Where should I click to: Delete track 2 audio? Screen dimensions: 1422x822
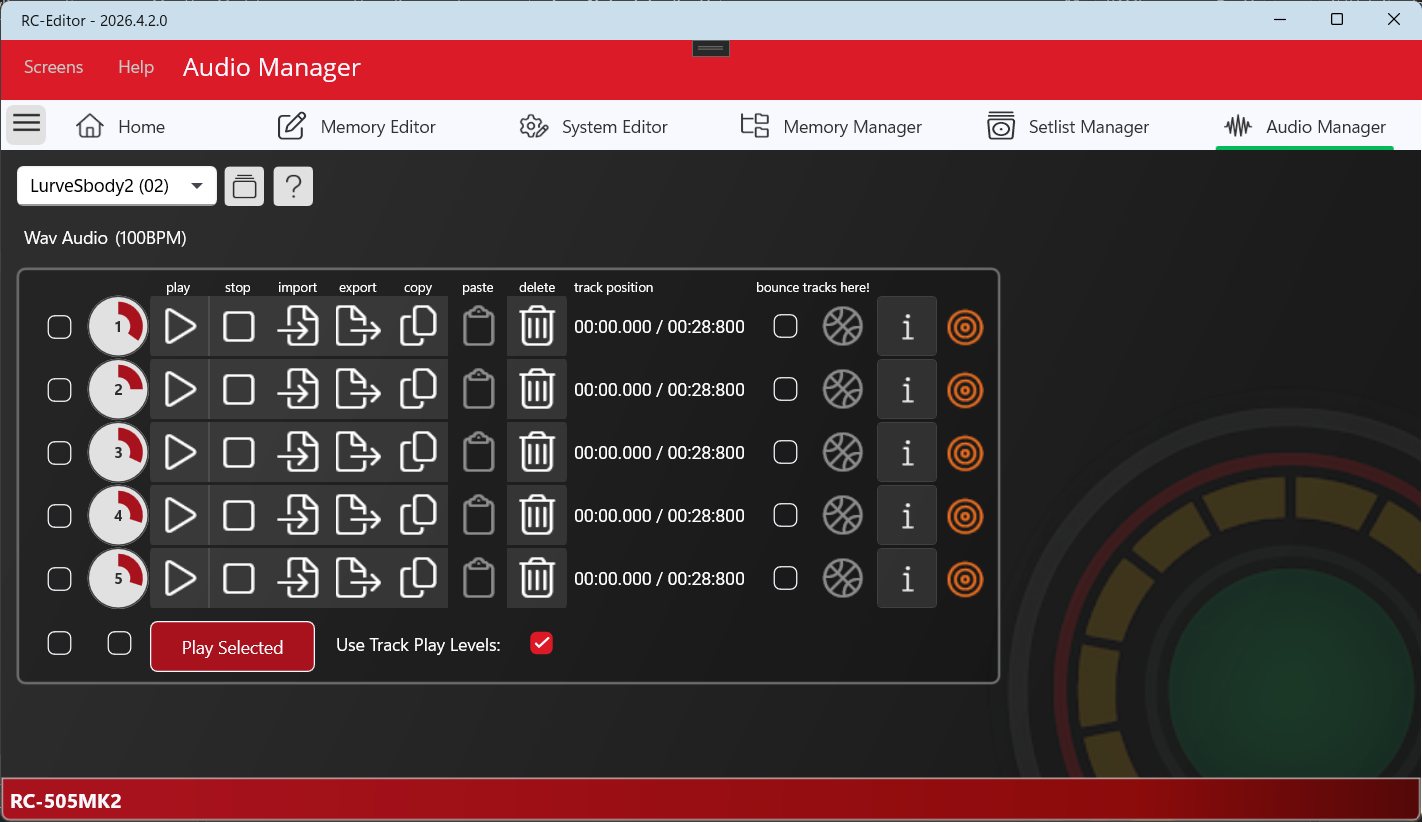pos(537,389)
